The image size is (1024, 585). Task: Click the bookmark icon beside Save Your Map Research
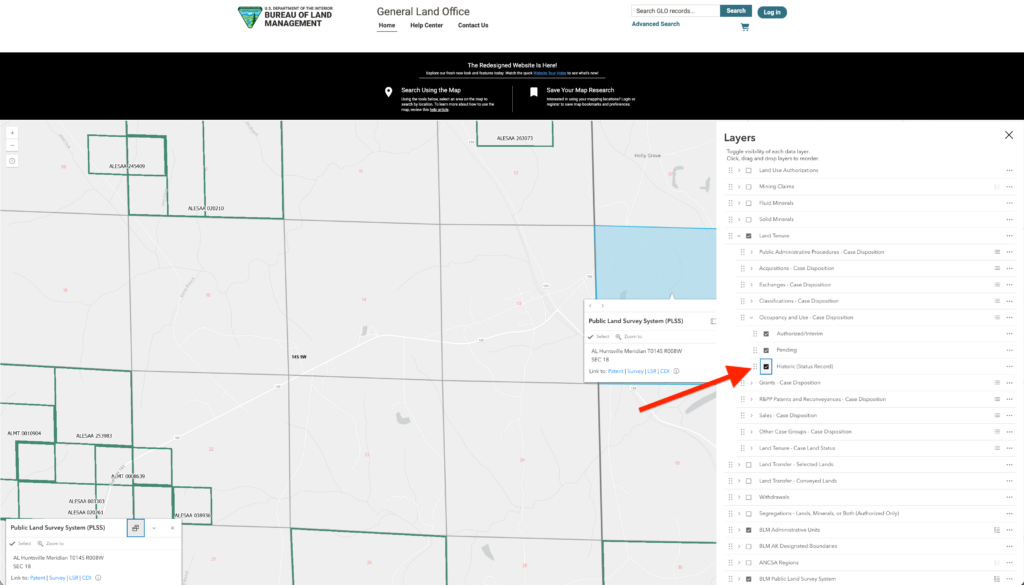point(534,92)
